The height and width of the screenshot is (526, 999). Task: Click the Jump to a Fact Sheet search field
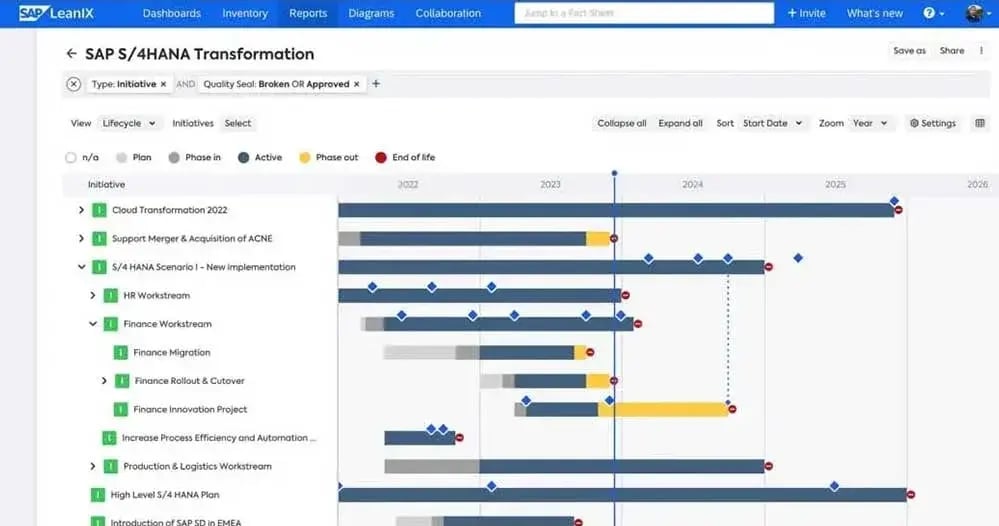[x=644, y=13]
